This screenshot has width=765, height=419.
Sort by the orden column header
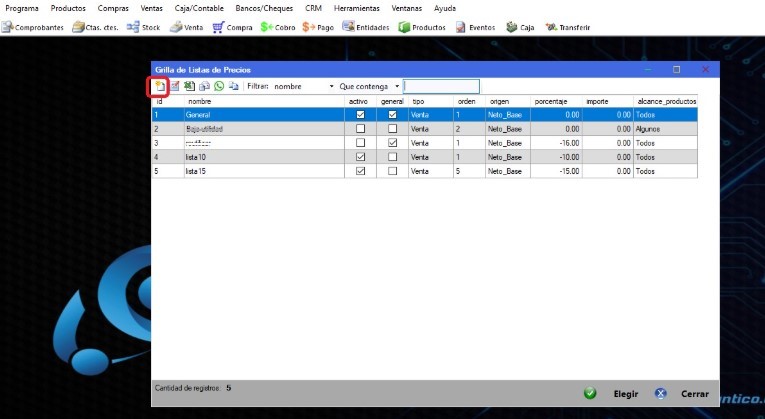[x=469, y=101]
